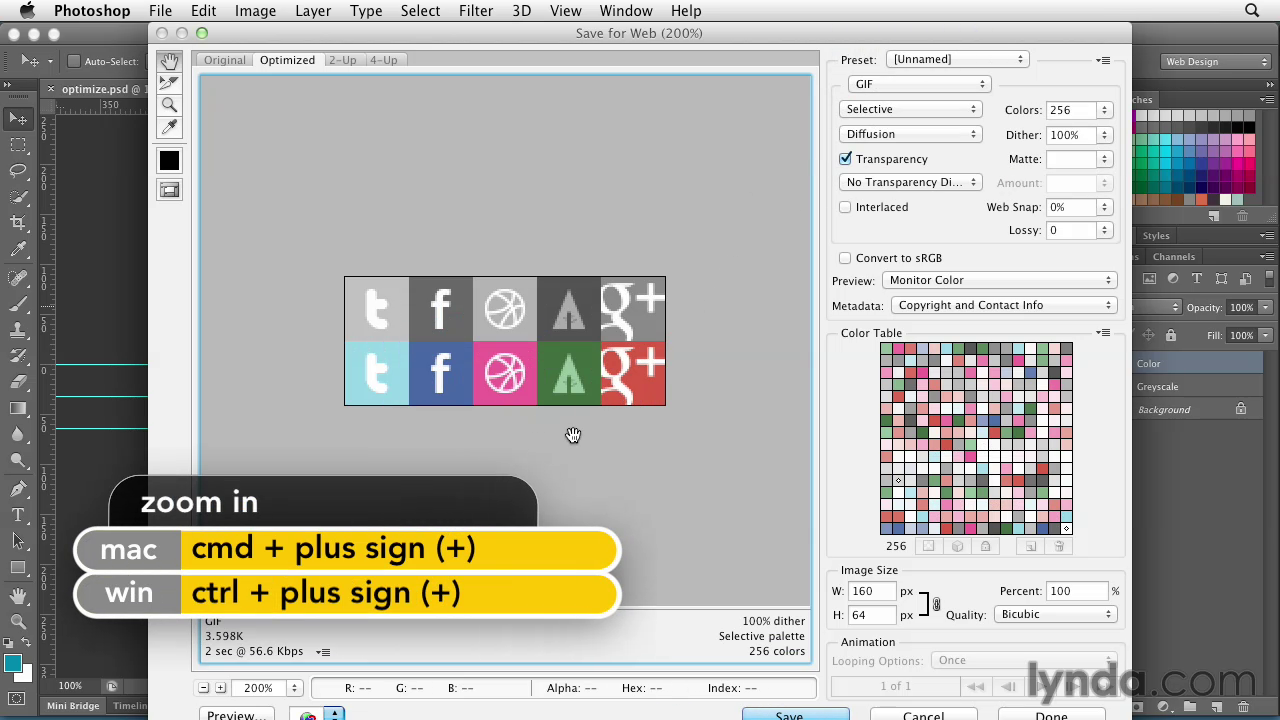The width and height of the screenshot is (1280, 720).
Task: Click the Percent input field
Action: click(1078, 591)
